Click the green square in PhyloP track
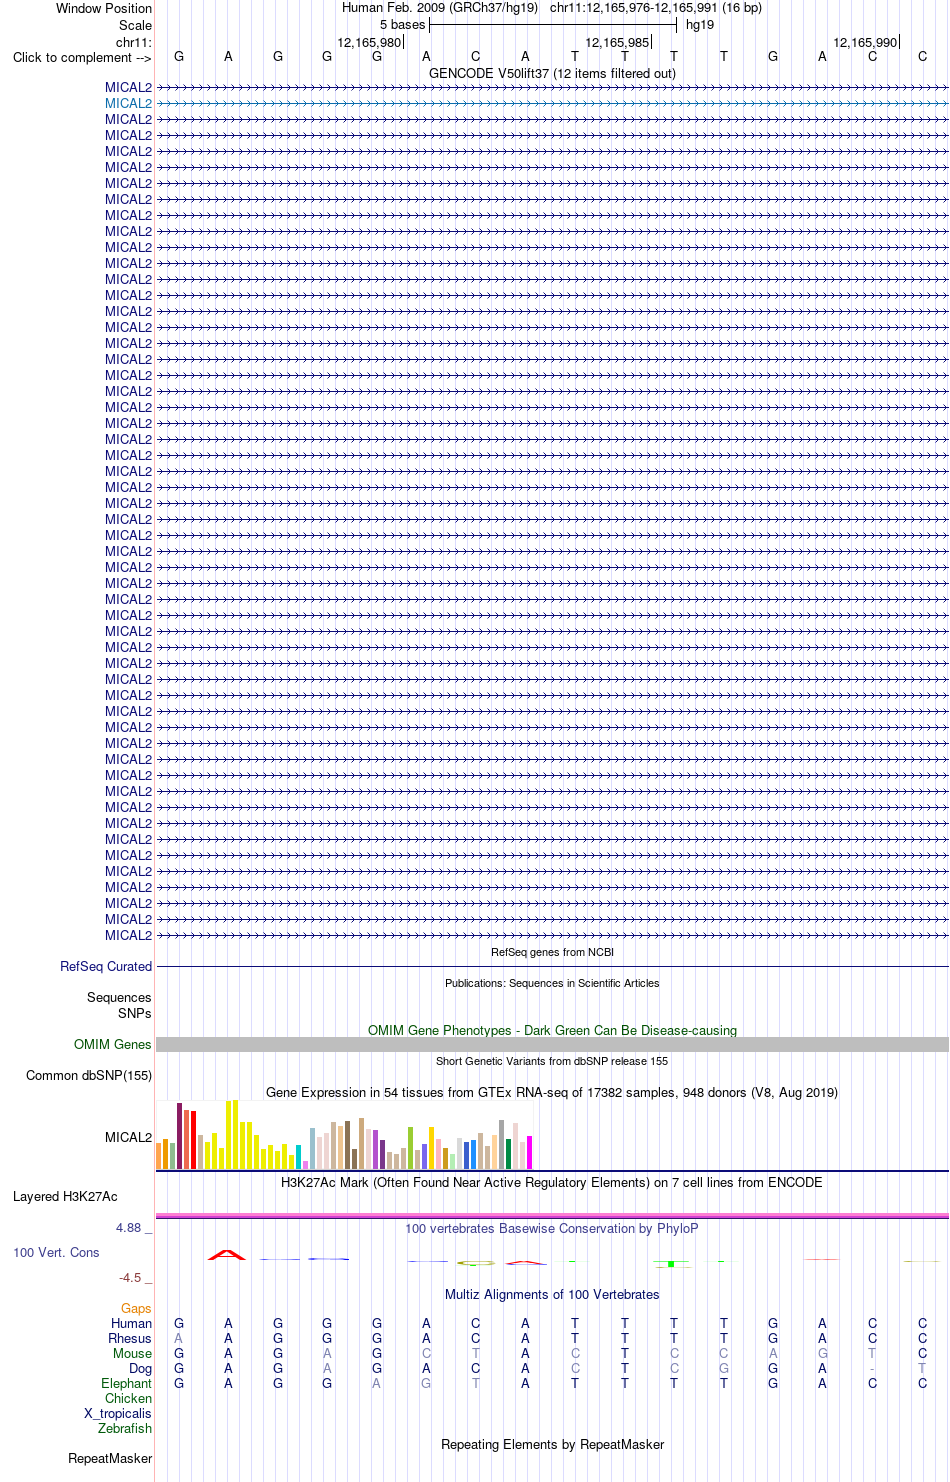 [x=672, y=1264]
